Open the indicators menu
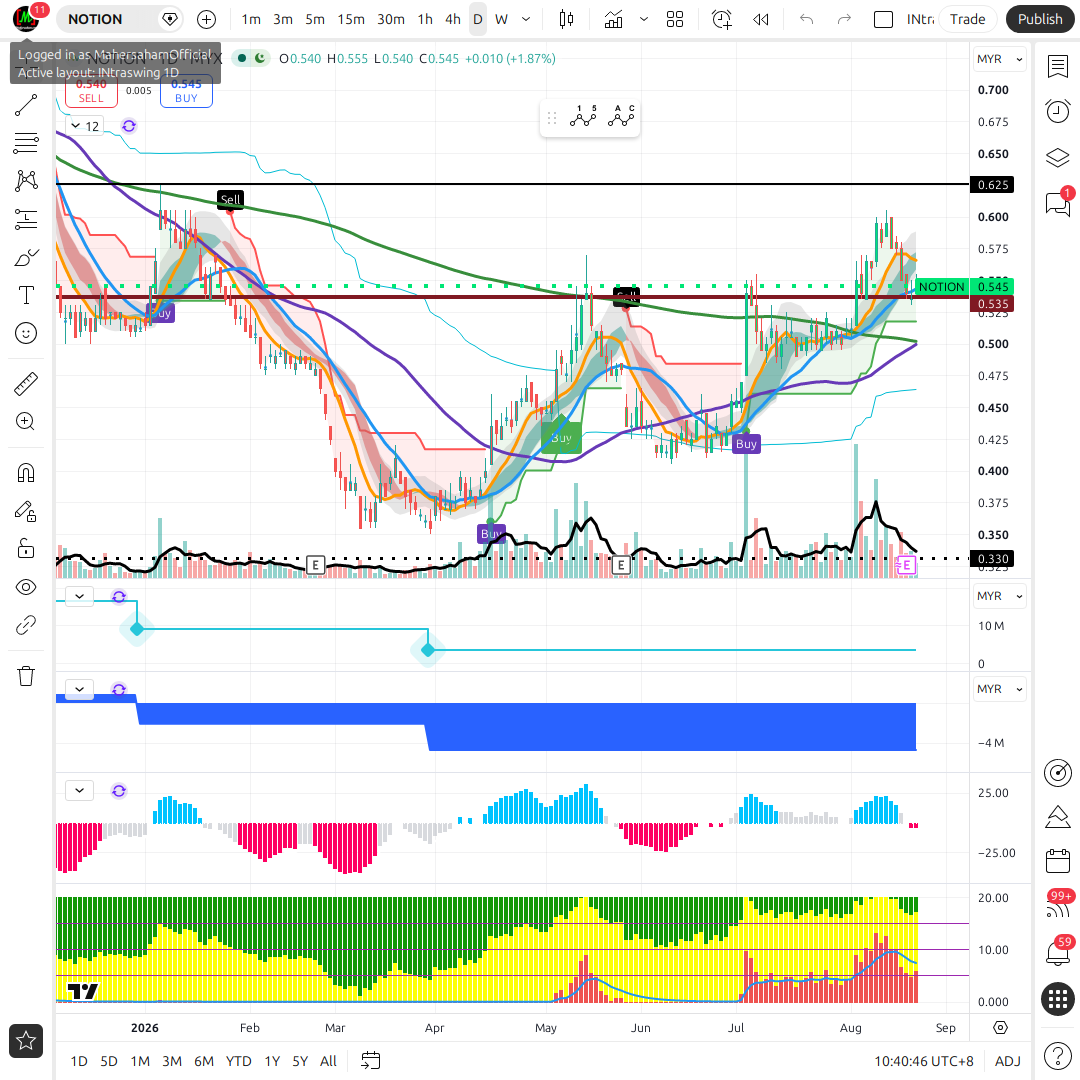 pyautogui.click(x=613, y=19)
